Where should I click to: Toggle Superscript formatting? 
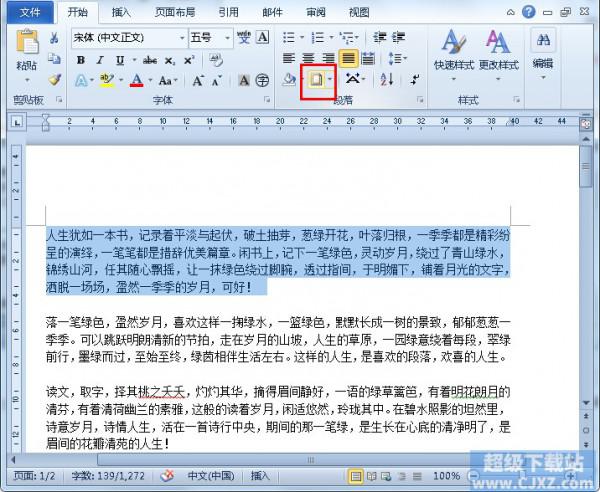point(189,60)
